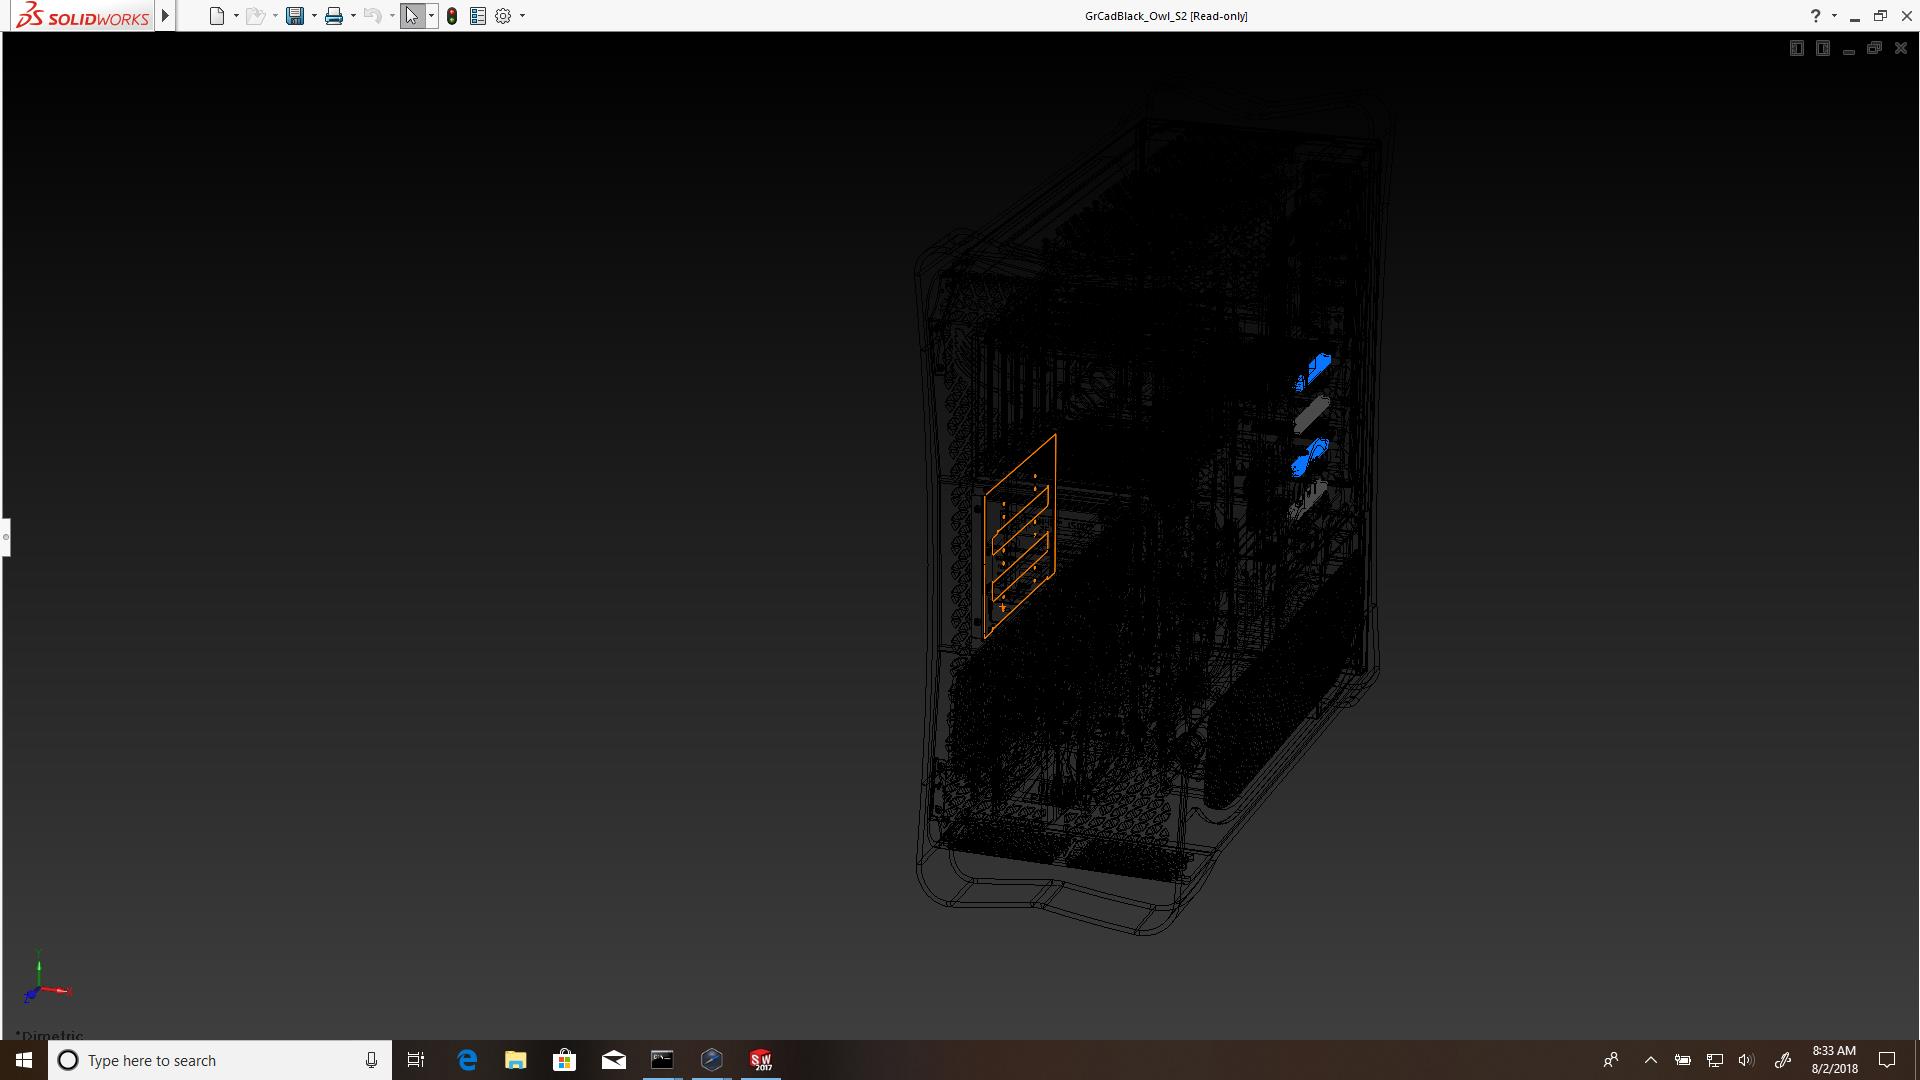Expand the SolidWorks menu flyout arrow

click(x=166, y=16)
